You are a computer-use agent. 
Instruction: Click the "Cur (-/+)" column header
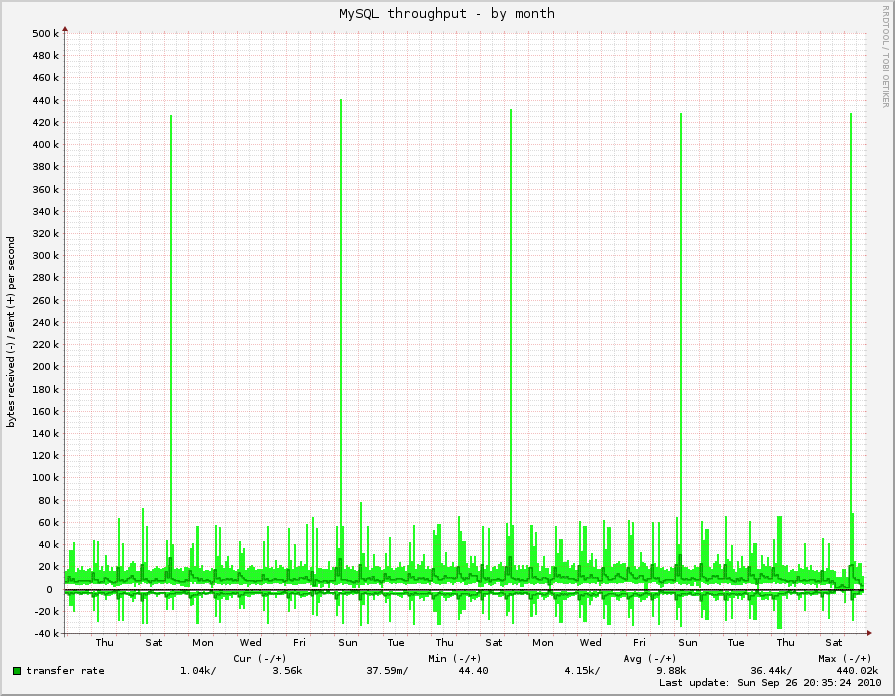click(260, 659)
